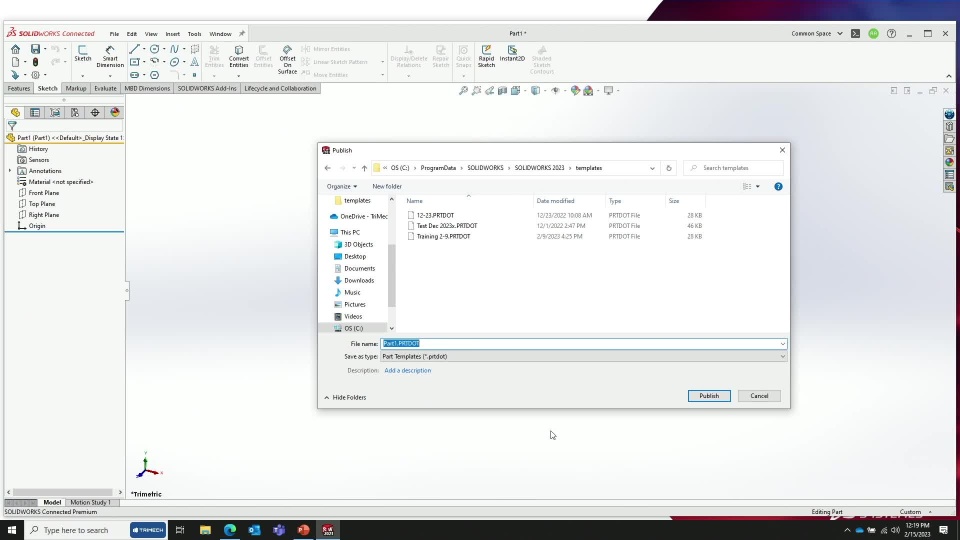Click the Cancel button in Publish dialog
Screen dimensions: 960x540
tap(759, 396)
